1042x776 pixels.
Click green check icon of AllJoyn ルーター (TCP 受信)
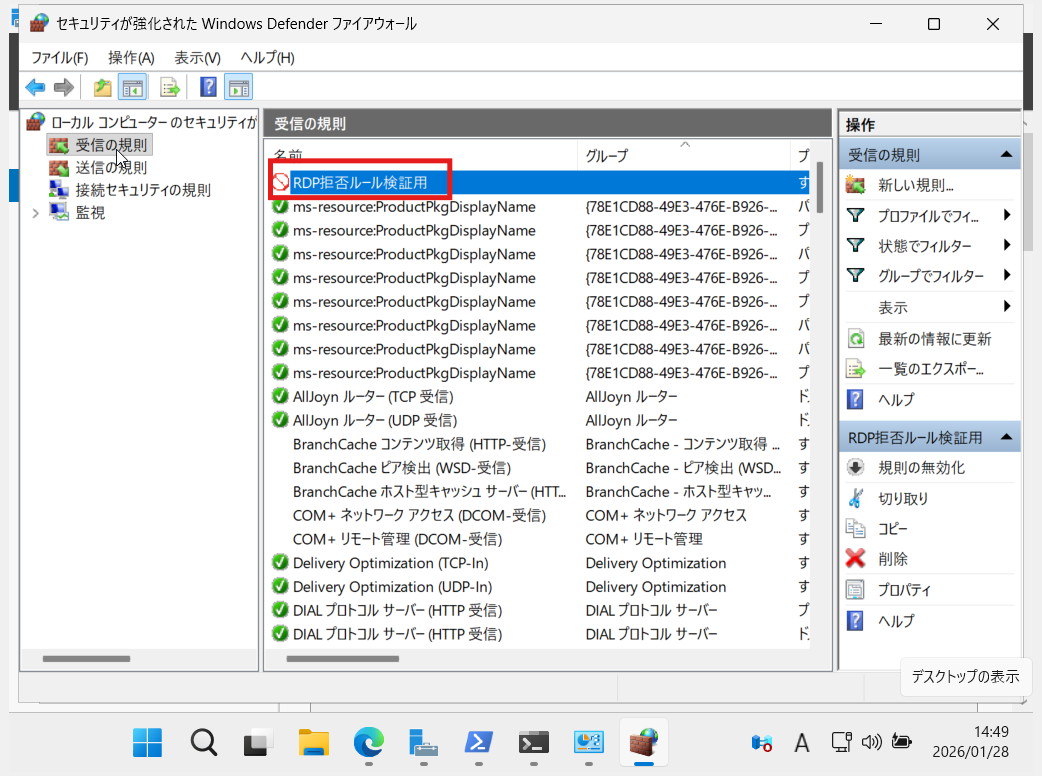280,397
